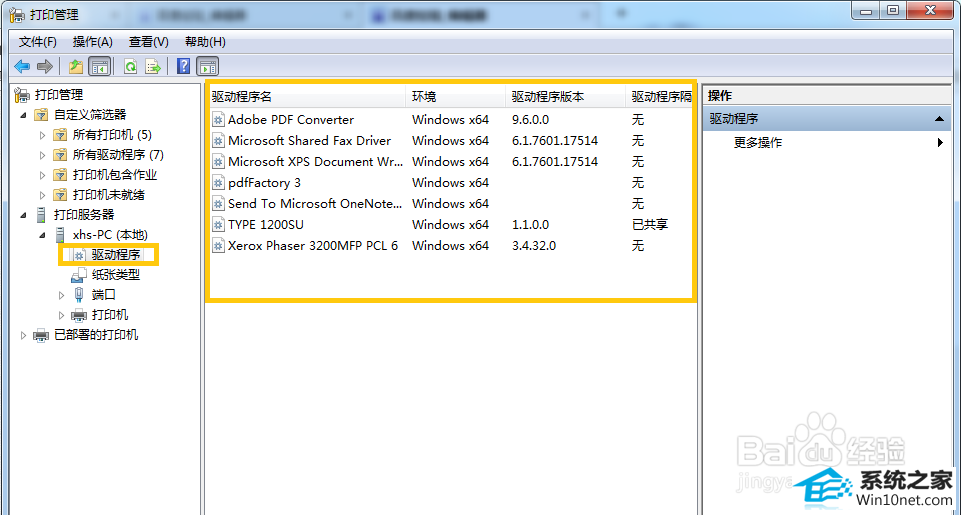Toggle the Show/Hide Console Tree icon

tap(99, 66)
